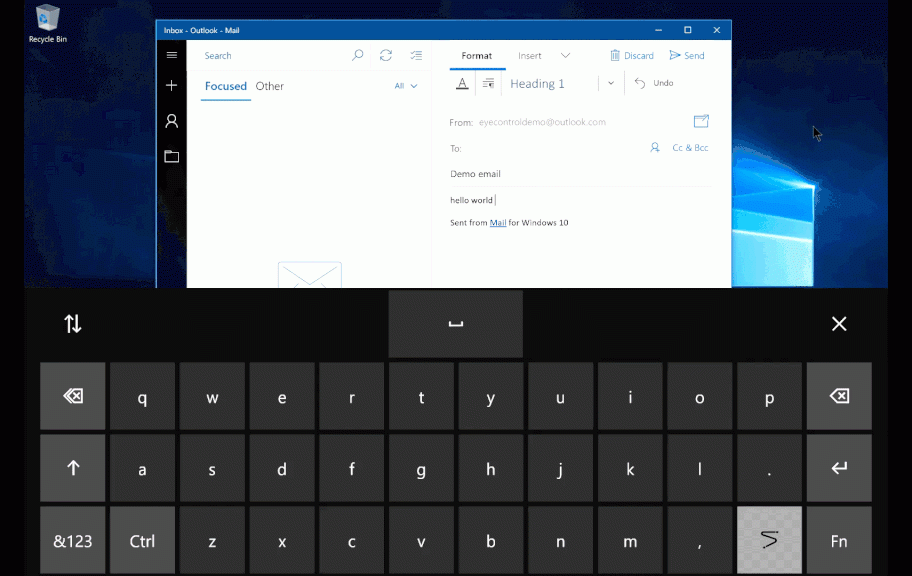Click the font formatting underlined A icon
This screenshot has width=912, height=576.
(x=462, y=84)
